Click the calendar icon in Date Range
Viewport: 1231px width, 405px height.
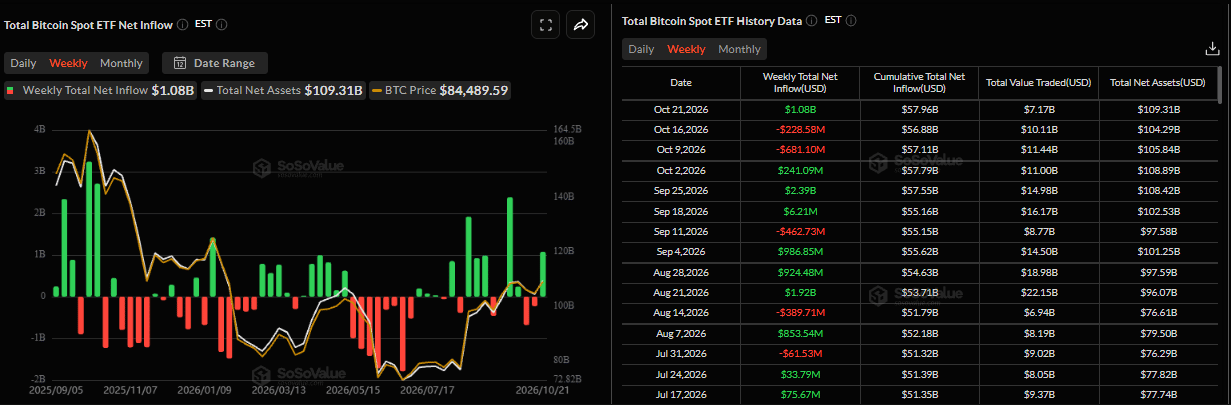coord(180,63)
